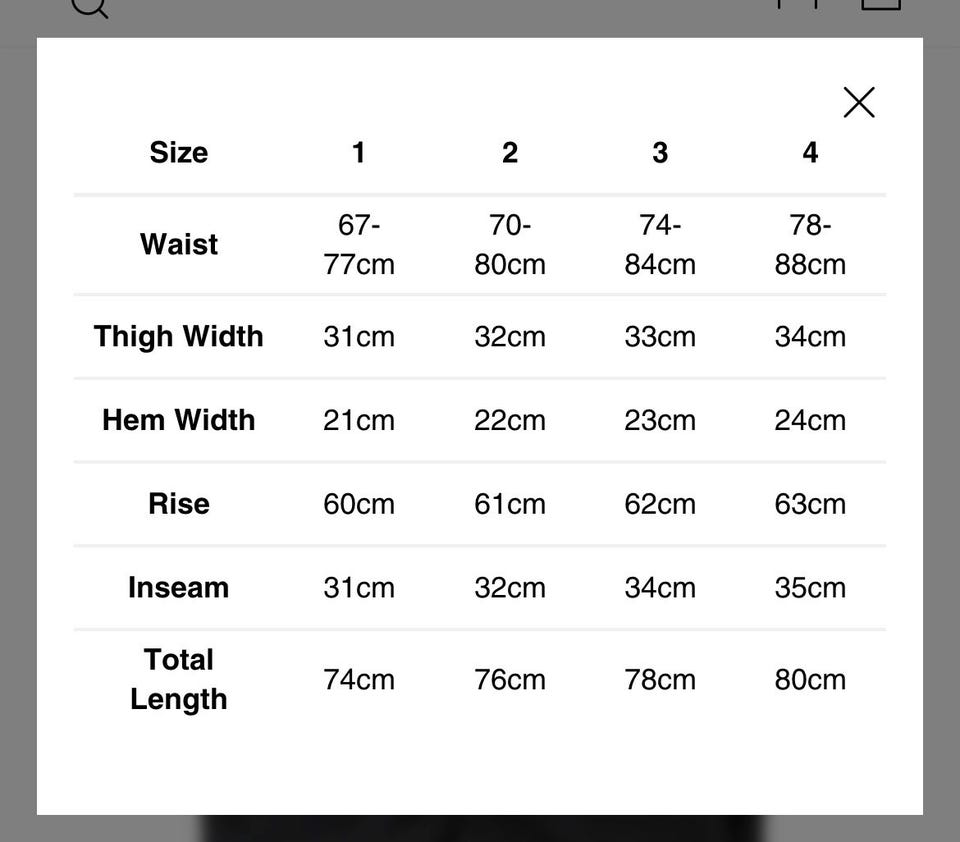Image resolution: width=960 pixels, height=842 pixels.
Task: Close the size chart popup
Action: 859,102
